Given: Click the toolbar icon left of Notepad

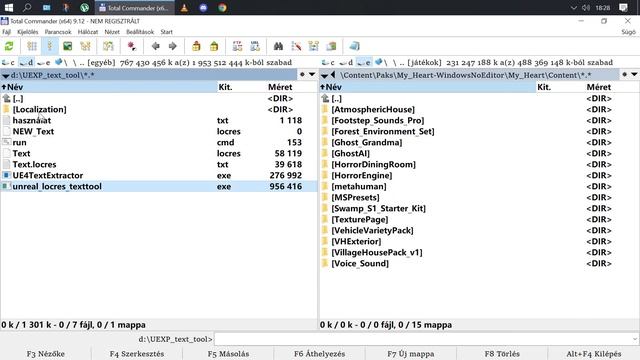Looking at the screenshot, I should pos(331,46).
